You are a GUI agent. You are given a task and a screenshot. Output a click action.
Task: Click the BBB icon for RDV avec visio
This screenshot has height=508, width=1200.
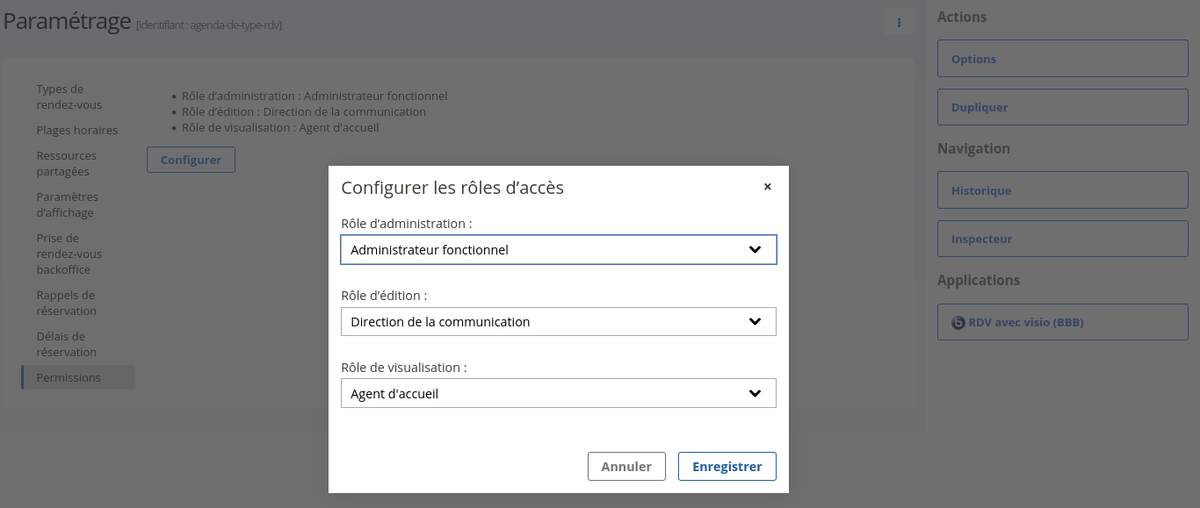958,323
